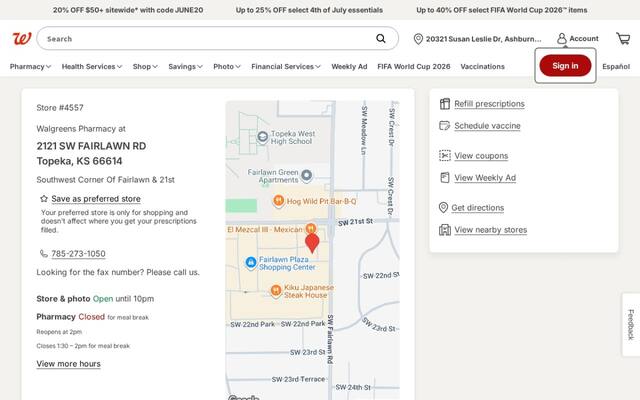The height and width of the screenshot is (400, 640).
Task: Click Refill prescriptions link
Action: pos(489,104)
